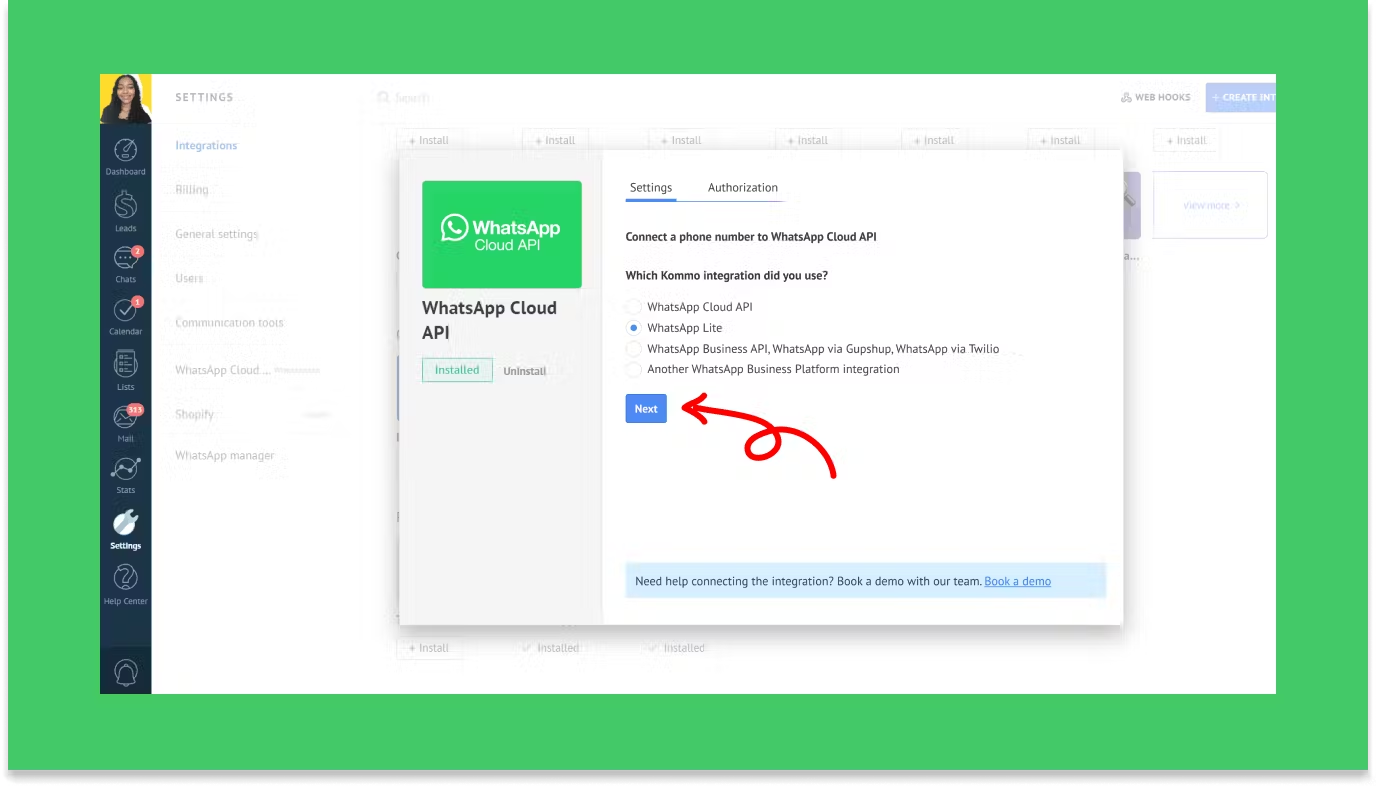Screen dimensions: 1376x786
Task: Click the Settings wrench icon in sidebar
Action: pos(126,523)
